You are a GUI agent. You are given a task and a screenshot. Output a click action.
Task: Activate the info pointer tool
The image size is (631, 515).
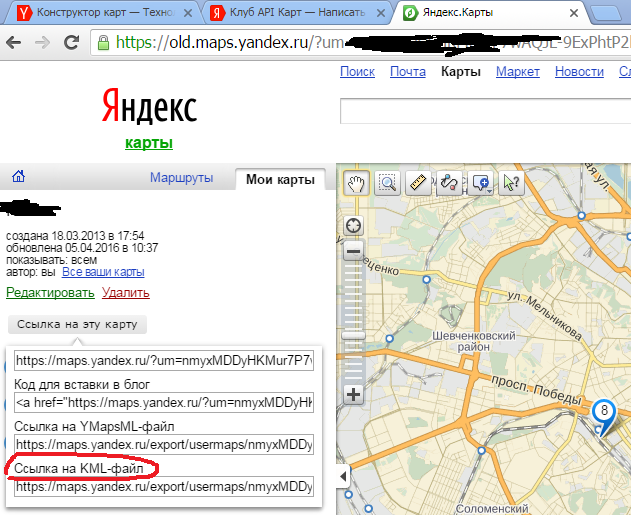pos(512,182)
